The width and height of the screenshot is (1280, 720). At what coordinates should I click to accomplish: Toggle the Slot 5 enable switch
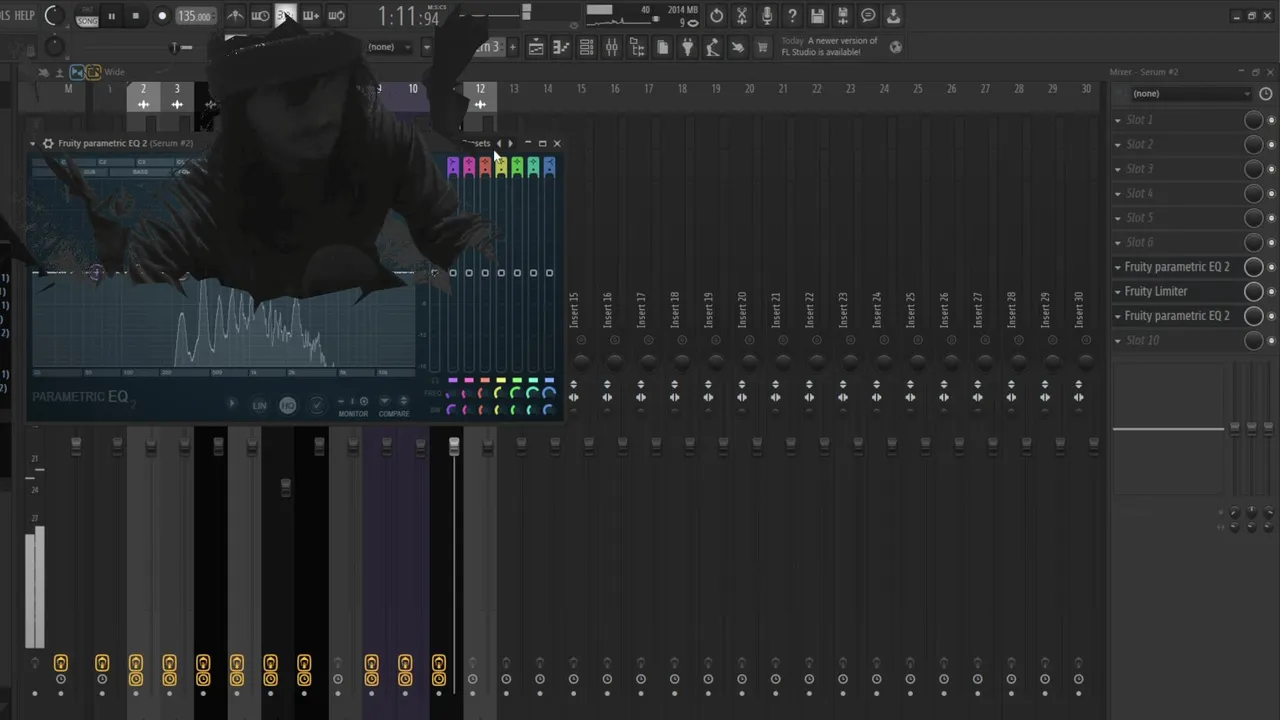tap(1271, 218)
